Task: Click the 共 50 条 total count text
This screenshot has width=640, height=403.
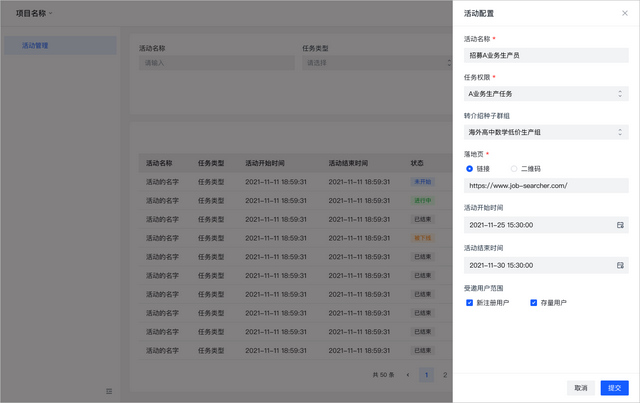Action: pos(383,375)
